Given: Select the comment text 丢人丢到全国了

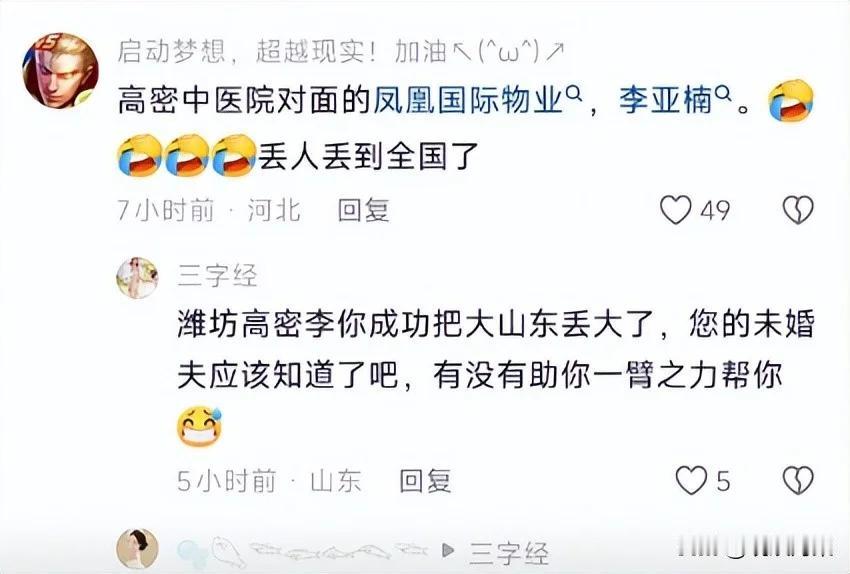Looking at the screenshot, I should click(x=369, y=156).
